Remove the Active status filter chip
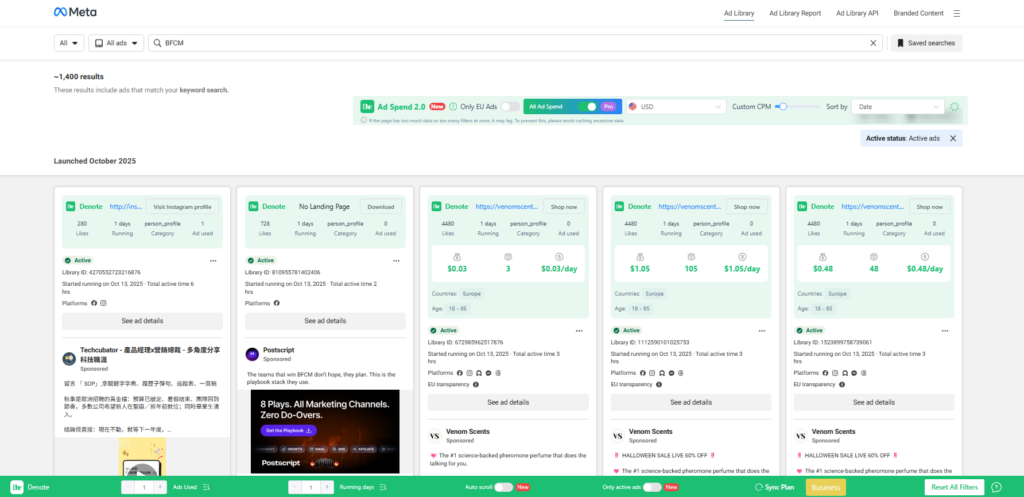1024x497 pixels. coord(953,138)
